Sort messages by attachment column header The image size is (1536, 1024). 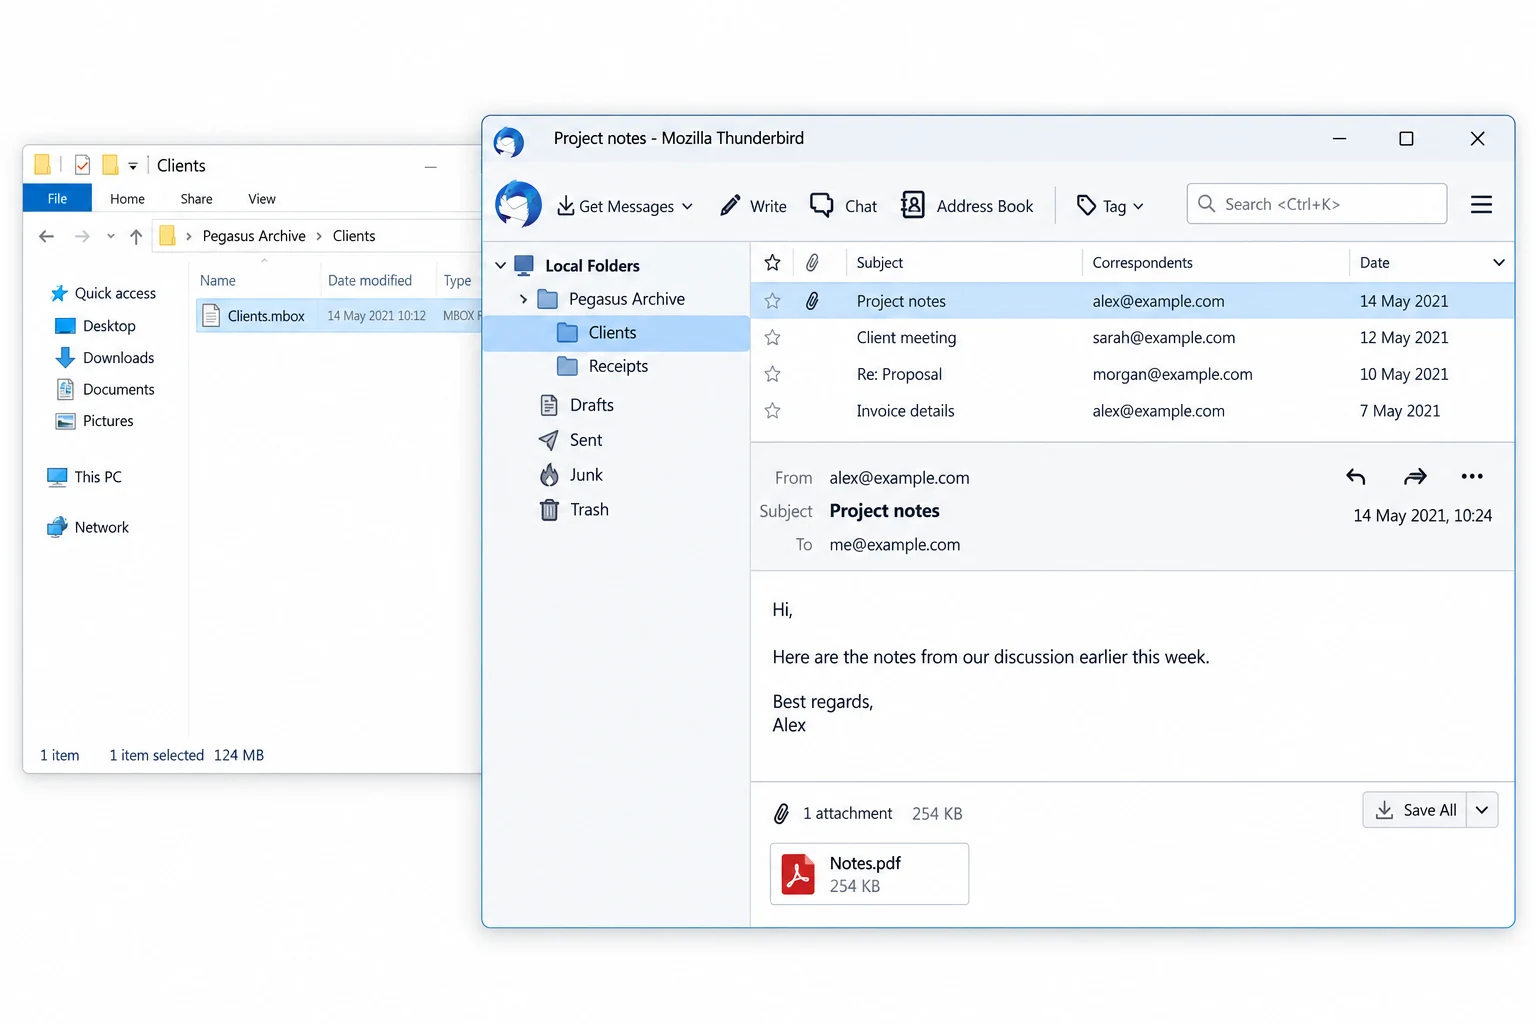[x=812, y=263]
